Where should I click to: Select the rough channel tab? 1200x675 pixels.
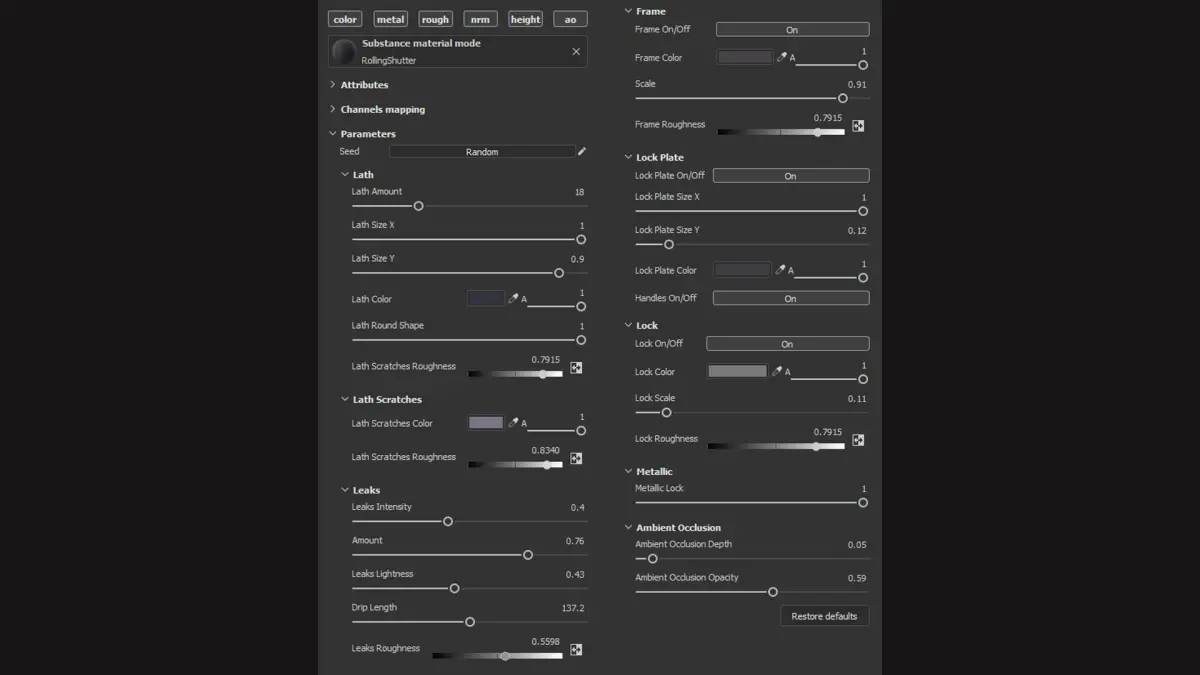[435, 19]
